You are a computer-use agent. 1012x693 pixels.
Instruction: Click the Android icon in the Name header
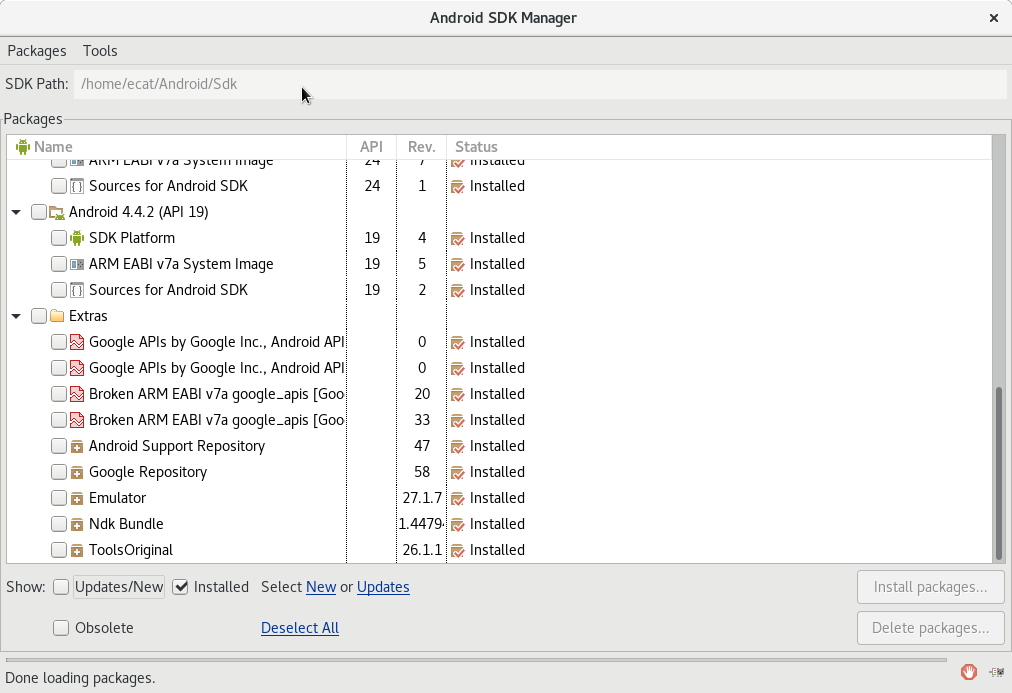[x=23, y=147]
